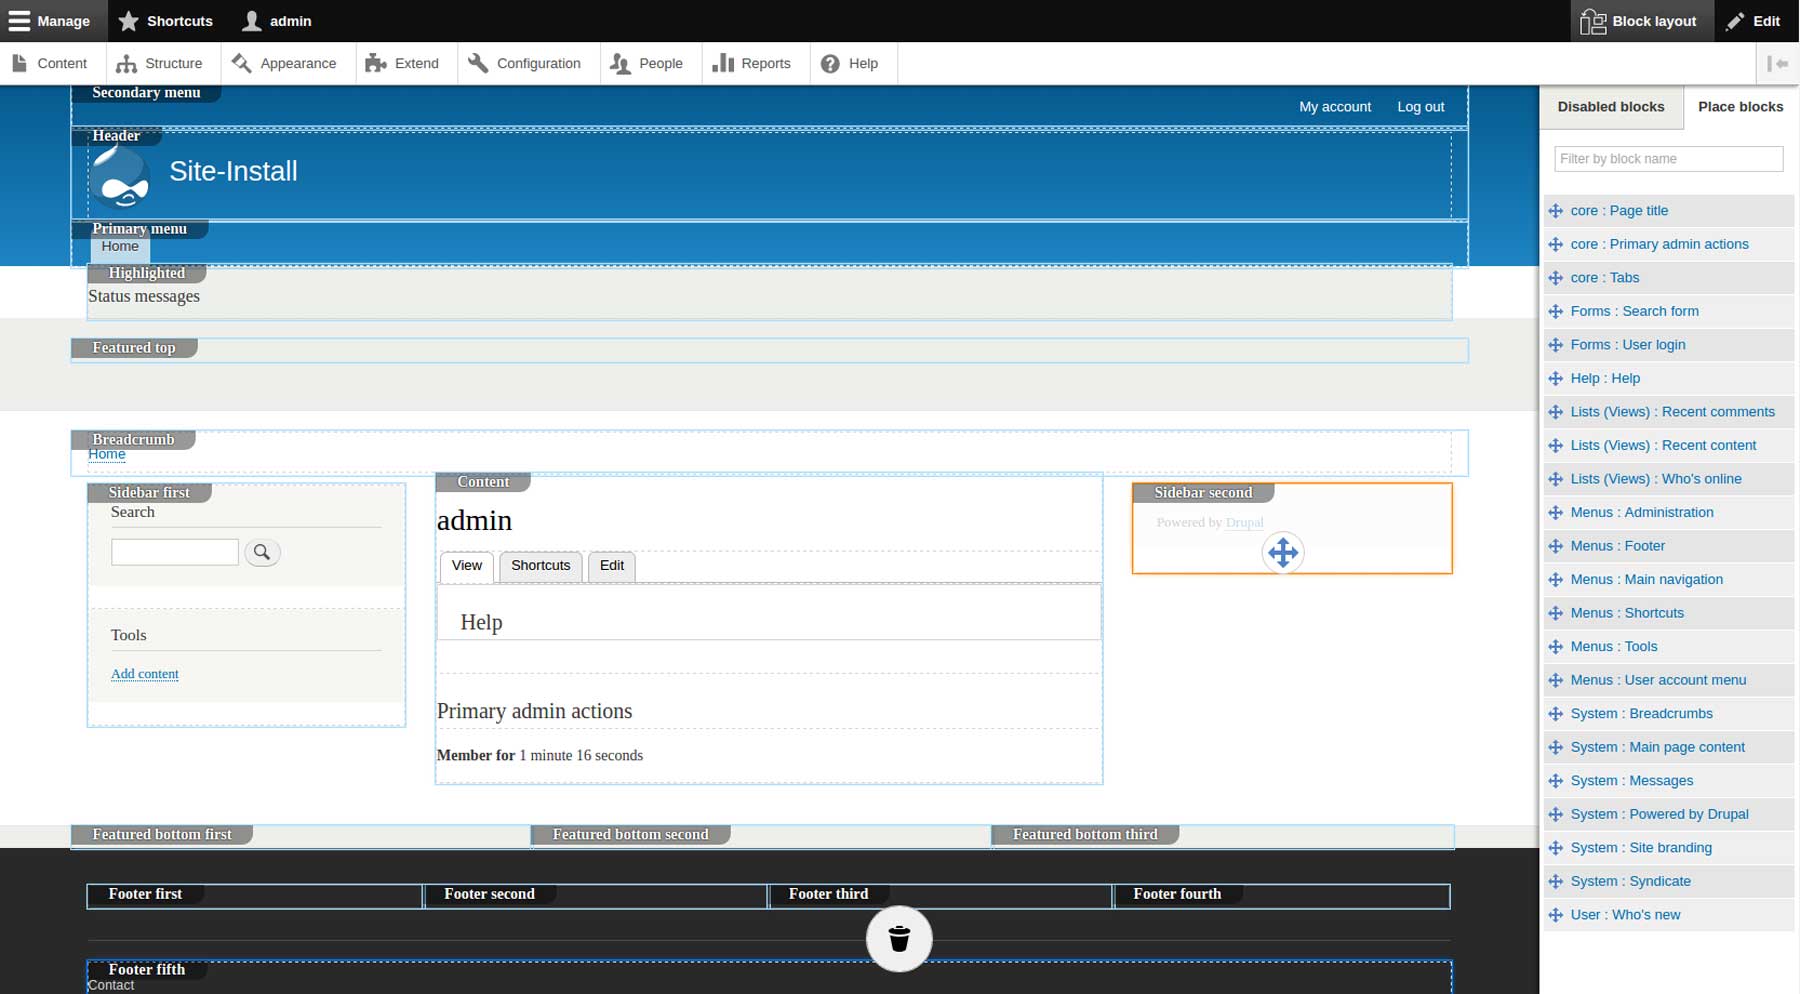Click the Shortcuts star icon

[x=129, y=20]
